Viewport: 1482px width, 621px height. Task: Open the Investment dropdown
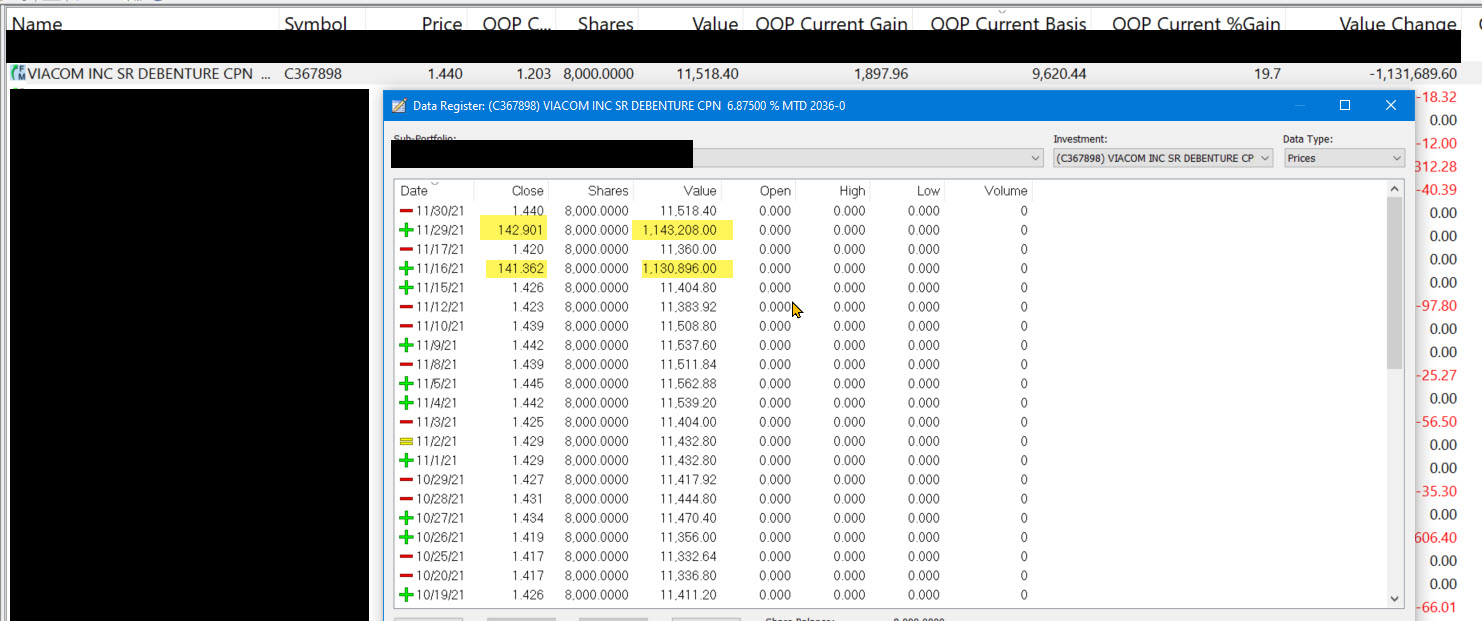click(1265, 158)
